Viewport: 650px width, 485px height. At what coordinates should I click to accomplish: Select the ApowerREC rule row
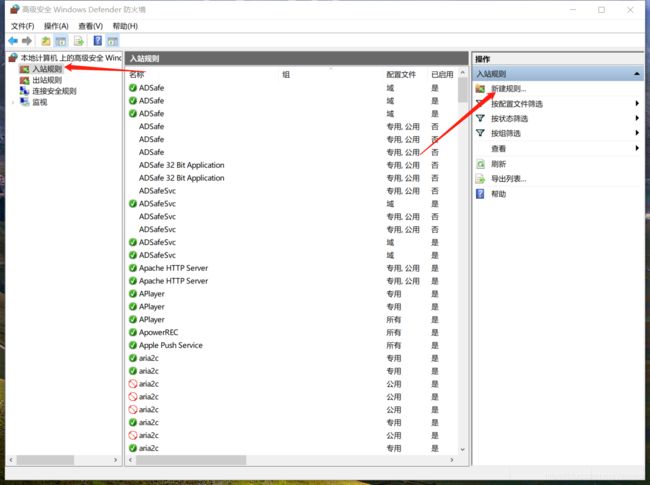tap(291, 332)
